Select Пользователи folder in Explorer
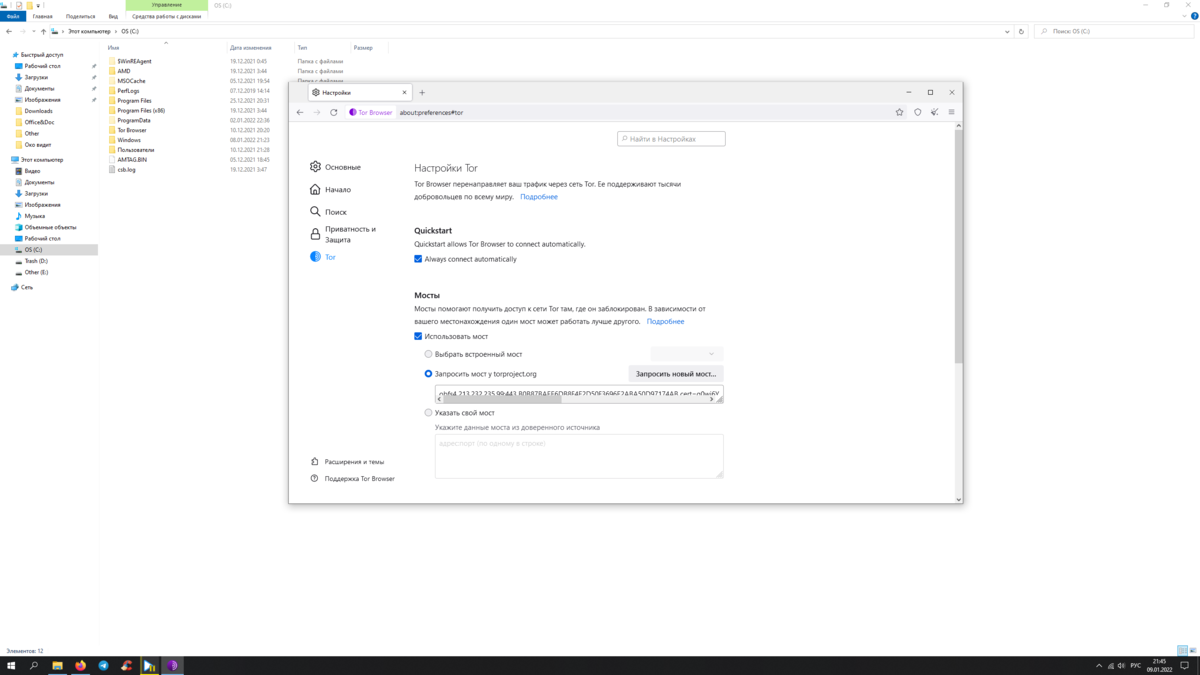 pos(135,150)
